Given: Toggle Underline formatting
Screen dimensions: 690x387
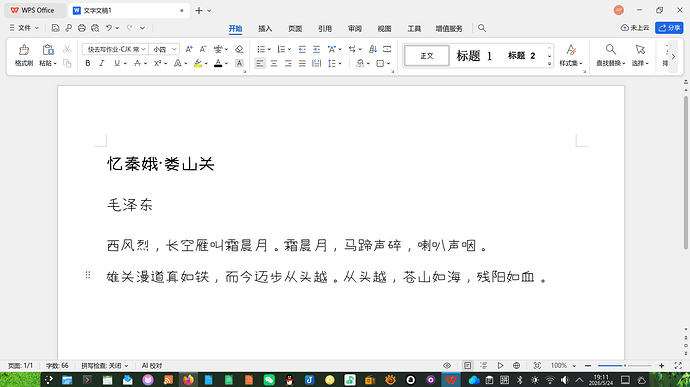Looking at the screenshot, I should 117,63.
